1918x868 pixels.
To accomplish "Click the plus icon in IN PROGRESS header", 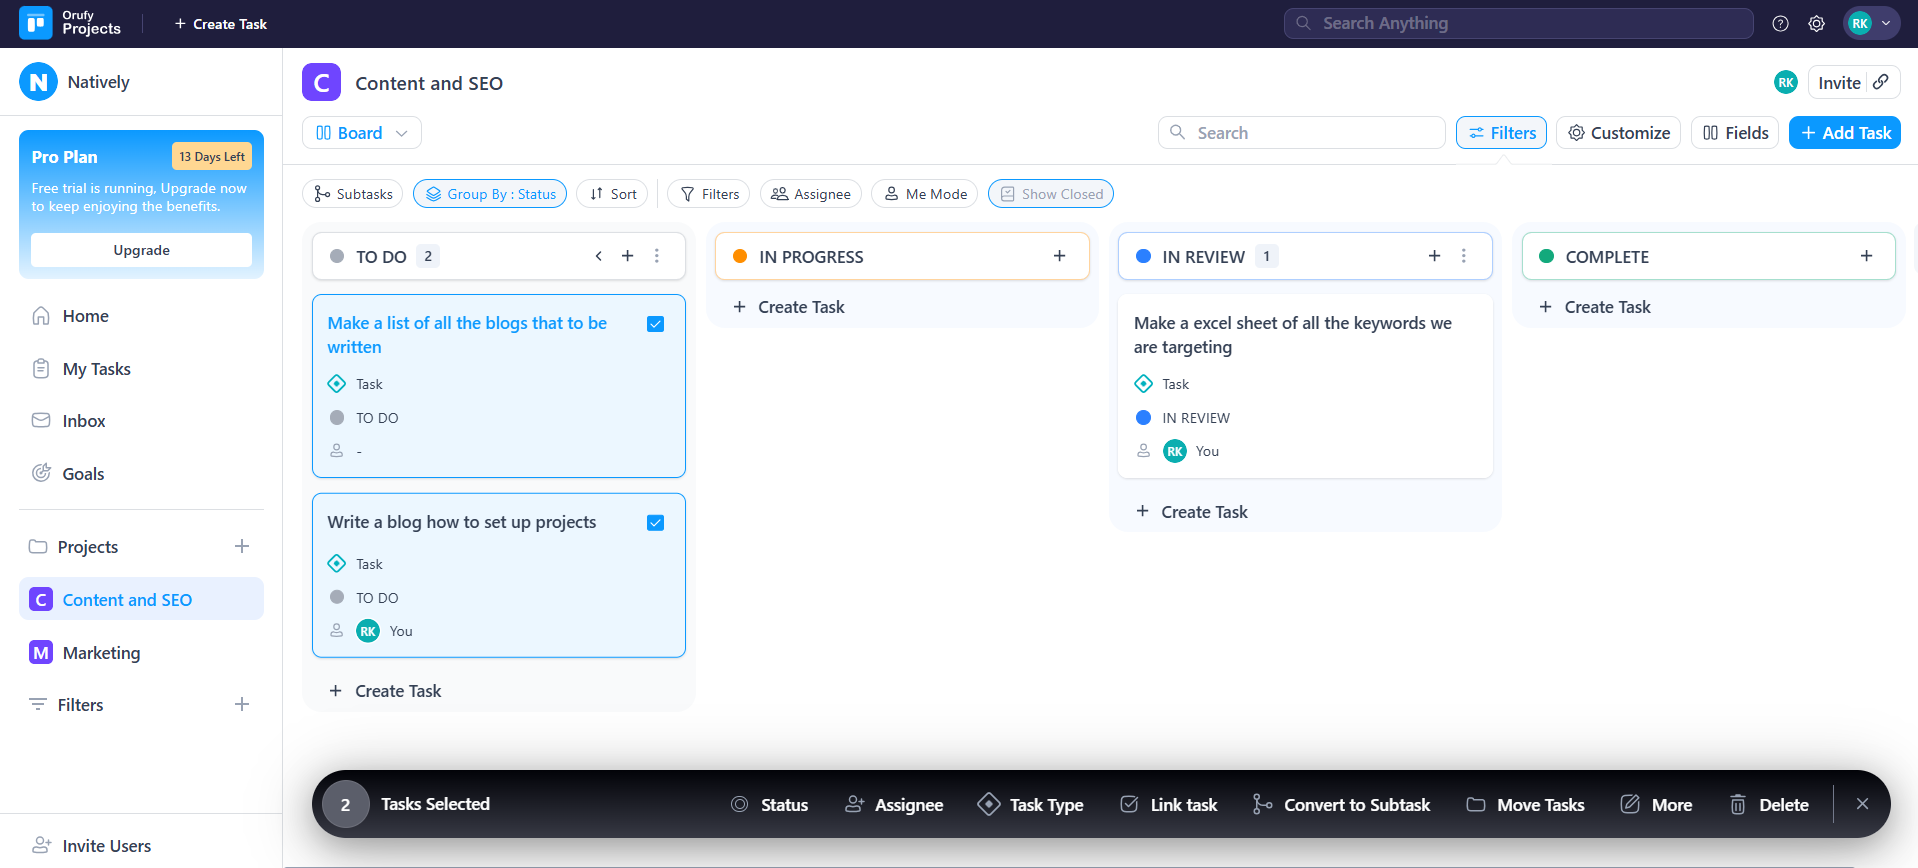I will pos(1059,256).
